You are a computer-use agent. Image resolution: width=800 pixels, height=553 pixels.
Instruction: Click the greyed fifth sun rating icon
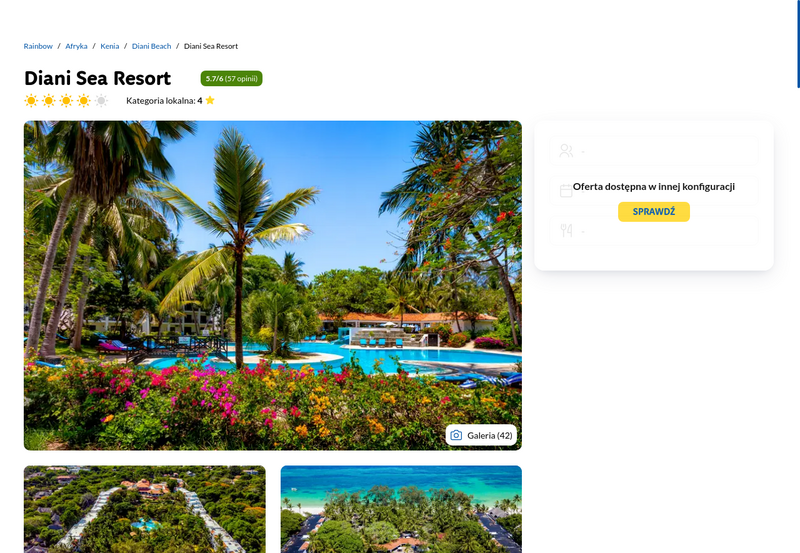(x=102, y=100)
